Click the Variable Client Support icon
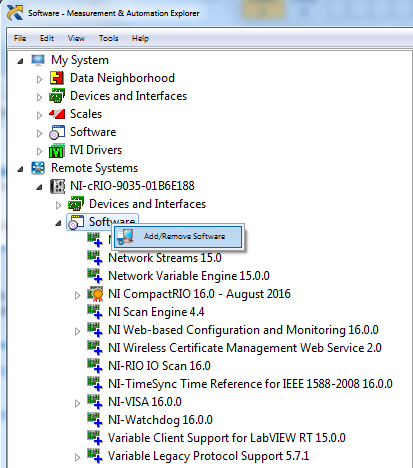 95,438
